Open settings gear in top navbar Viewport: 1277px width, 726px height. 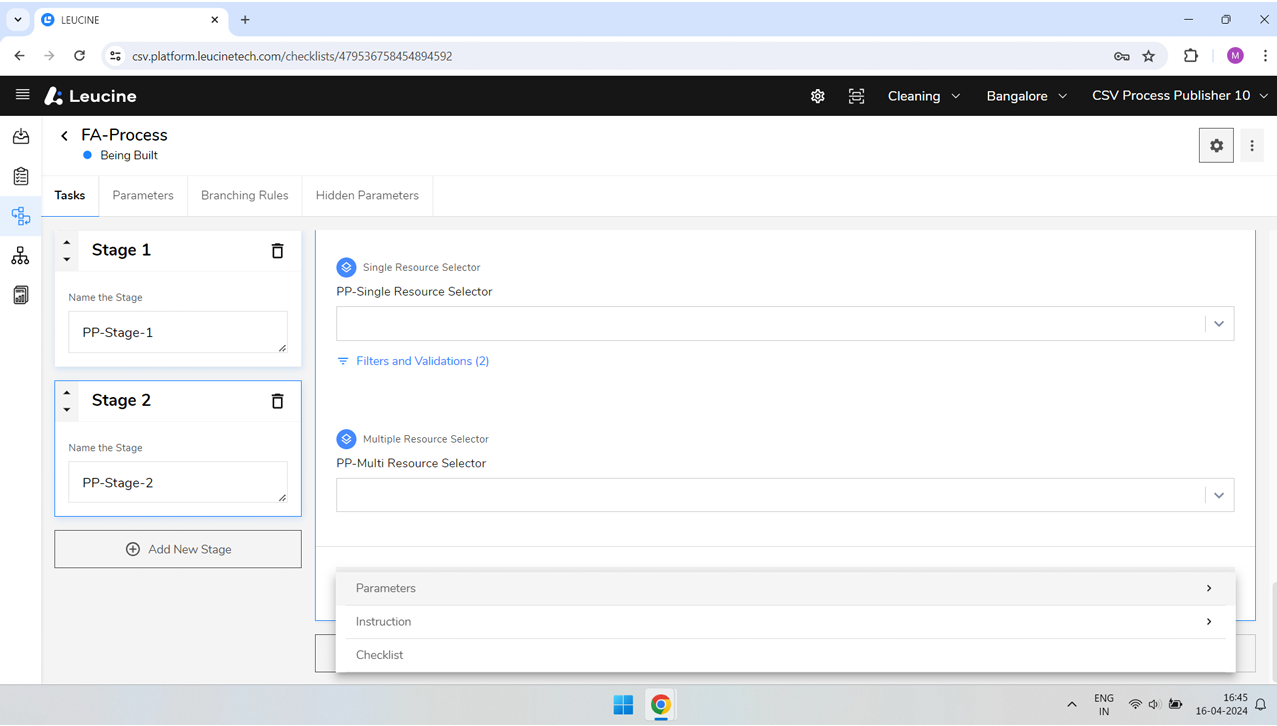click(x=818, y=96)
